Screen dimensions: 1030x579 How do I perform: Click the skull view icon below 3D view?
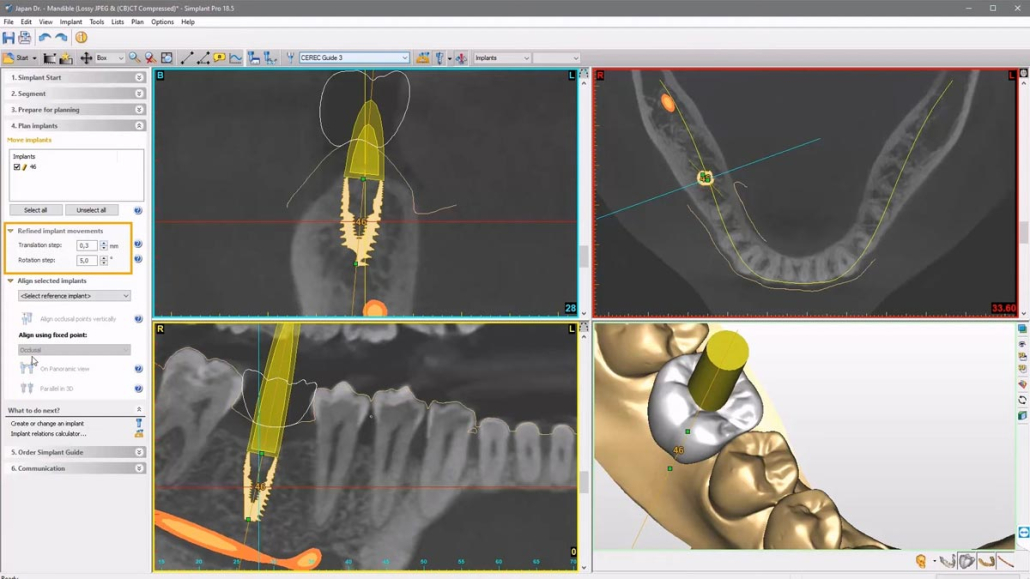pos(921,562)
